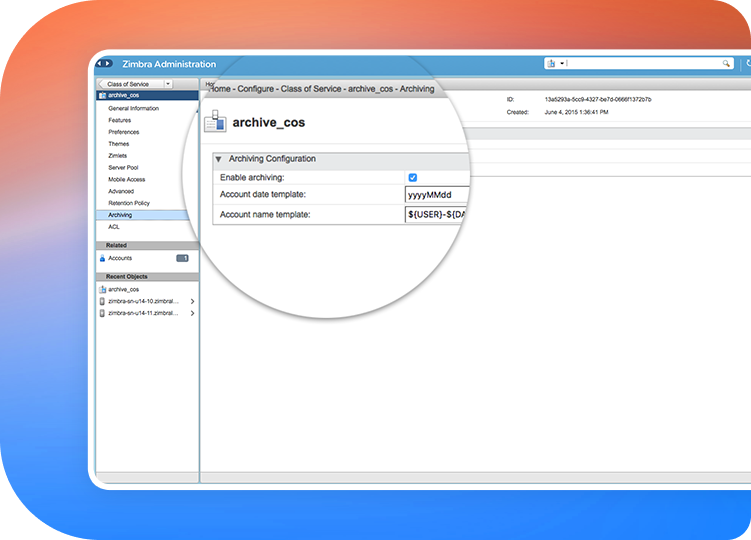Open the Mobile Access section
The width and height of the screenshot is (751, 540).
click(126, 180)
